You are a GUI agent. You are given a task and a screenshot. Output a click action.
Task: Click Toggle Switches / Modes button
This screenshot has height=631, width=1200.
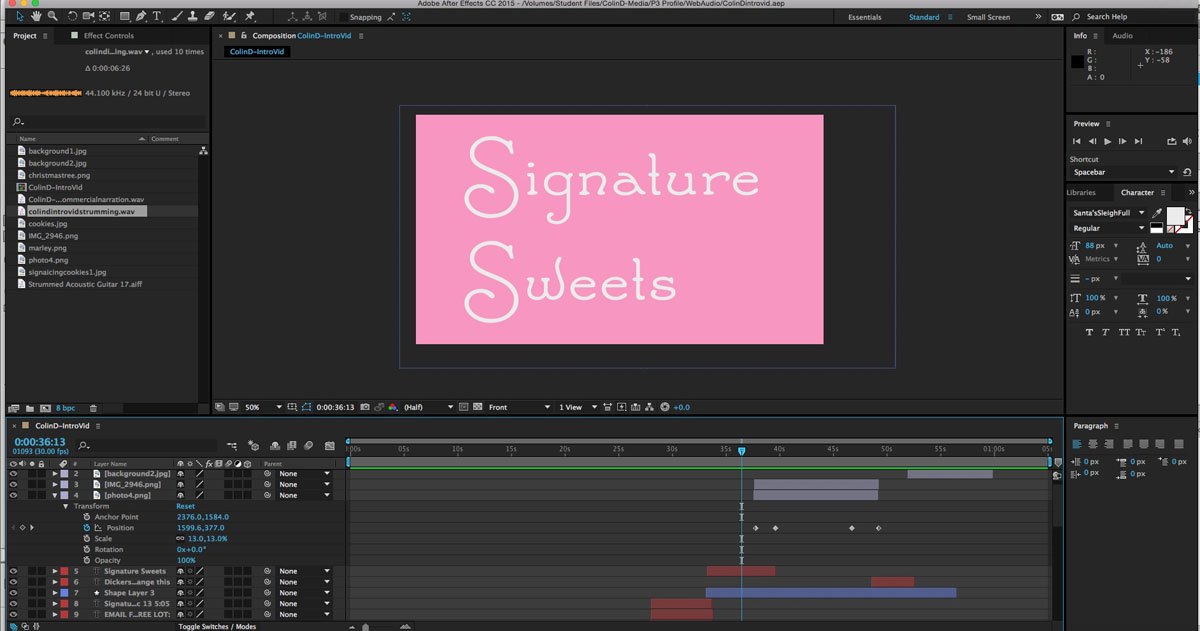[x=217, y=626]
